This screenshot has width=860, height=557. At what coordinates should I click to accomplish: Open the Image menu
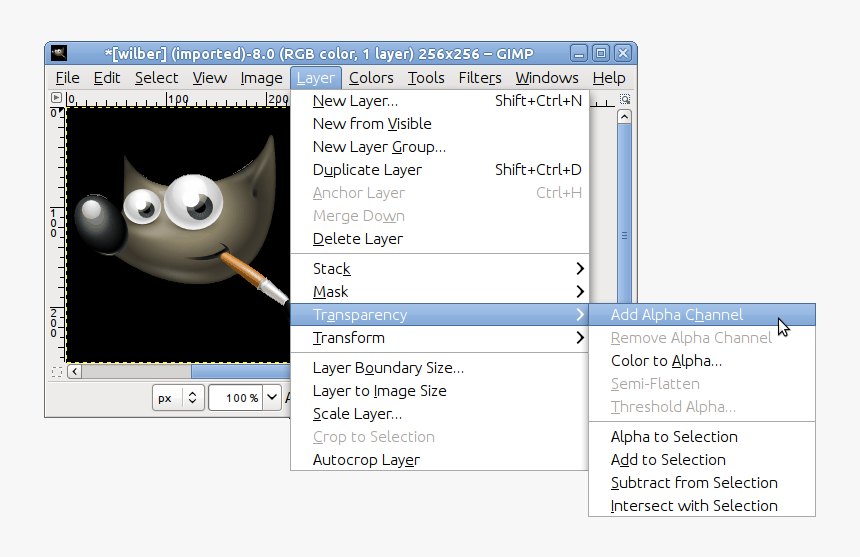[x=261, y=78]
